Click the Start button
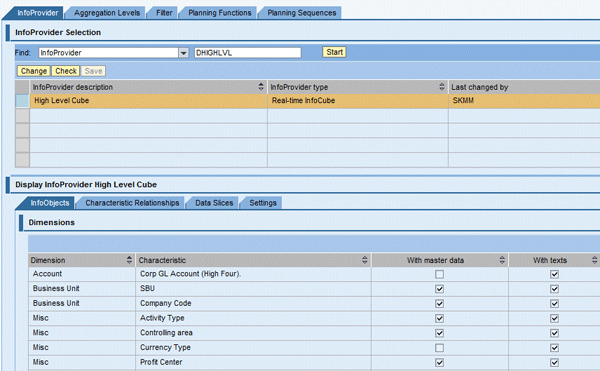 click(x=334, y=52)
